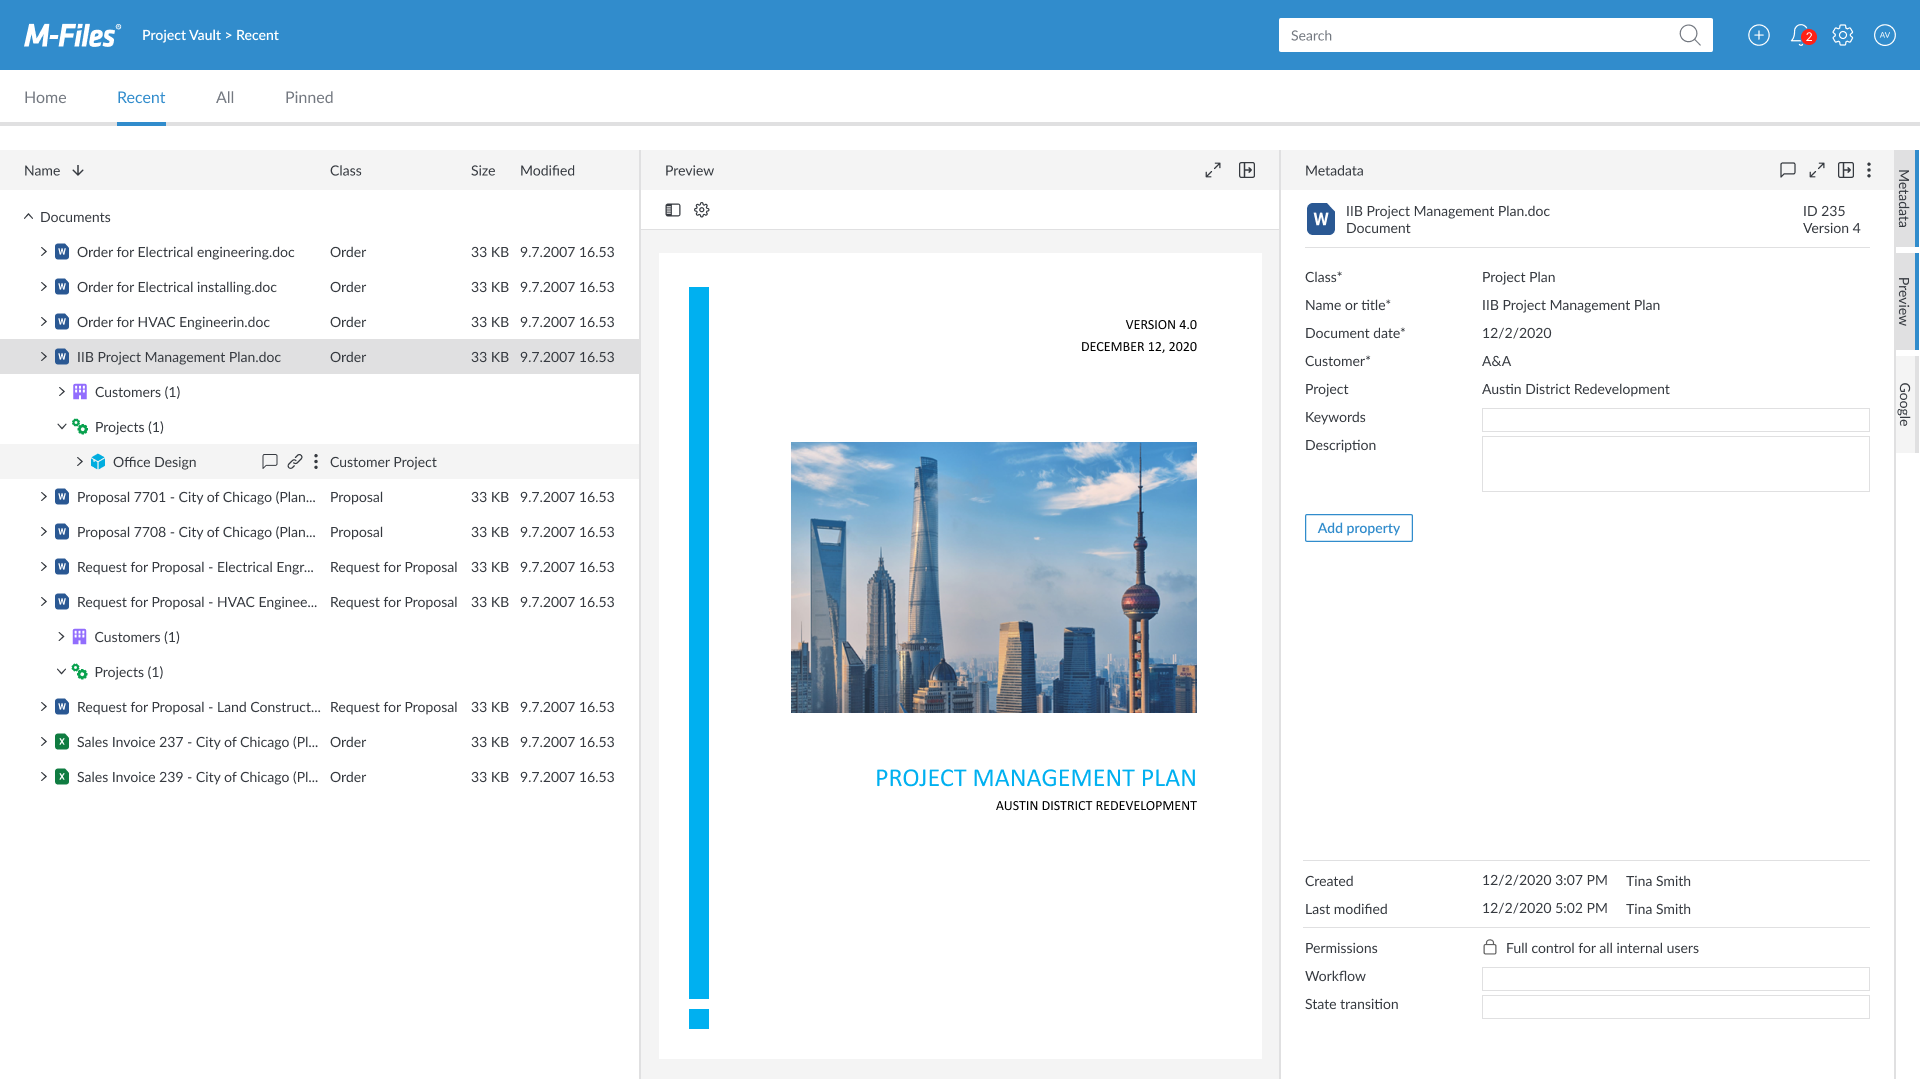Open preview settings gear icon
The height and width of the screenshot is (1079, 1920).
point(702,210)
